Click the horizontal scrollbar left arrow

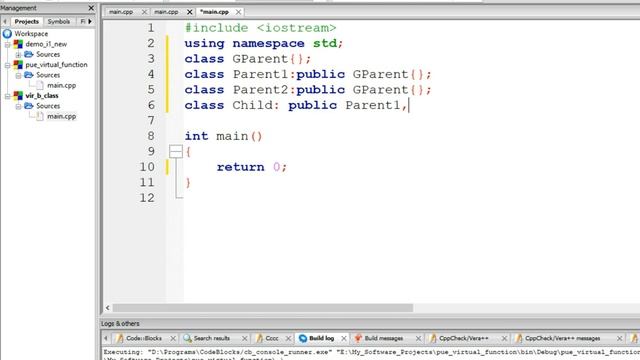point(108,307)
